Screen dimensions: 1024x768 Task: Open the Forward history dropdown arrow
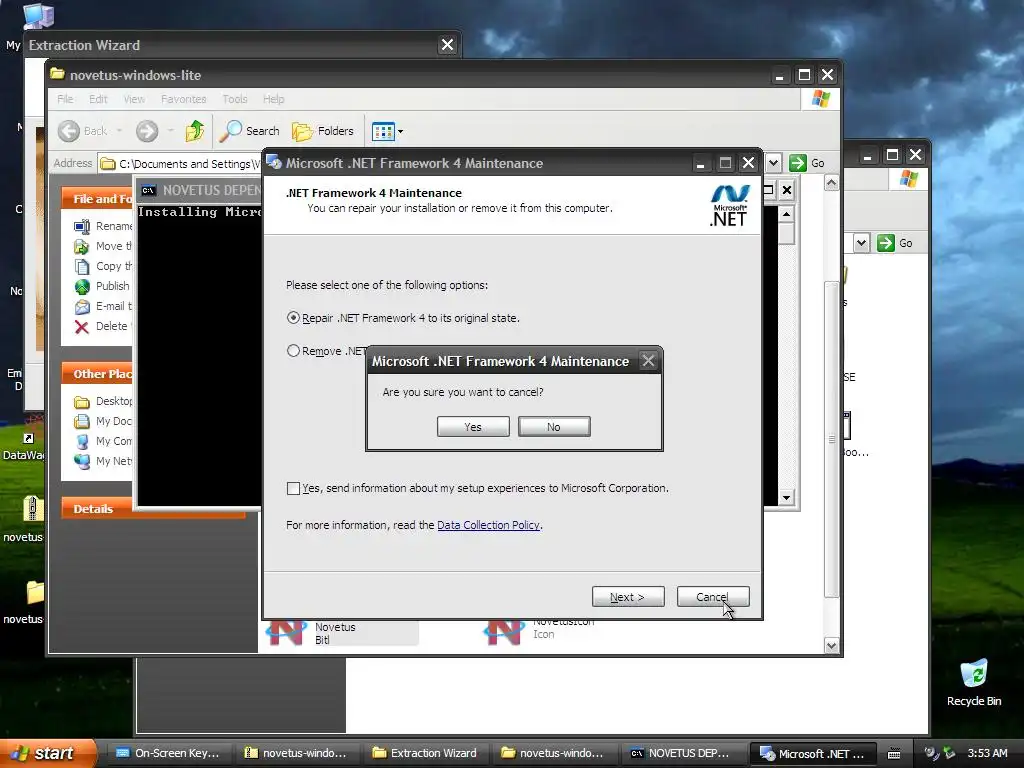[x=170, y=131]
